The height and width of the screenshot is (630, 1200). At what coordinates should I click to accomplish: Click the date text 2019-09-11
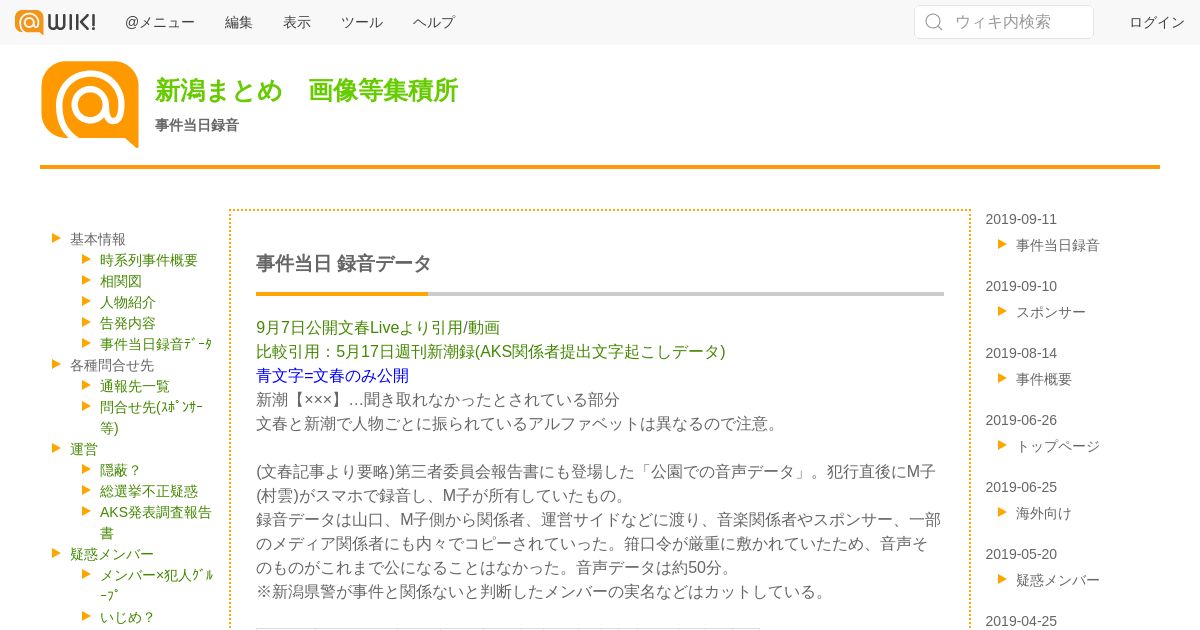(1021, 219)
